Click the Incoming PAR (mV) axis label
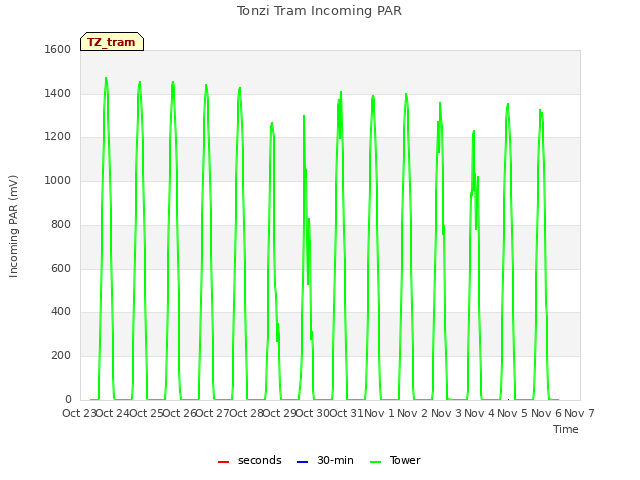 13,227
